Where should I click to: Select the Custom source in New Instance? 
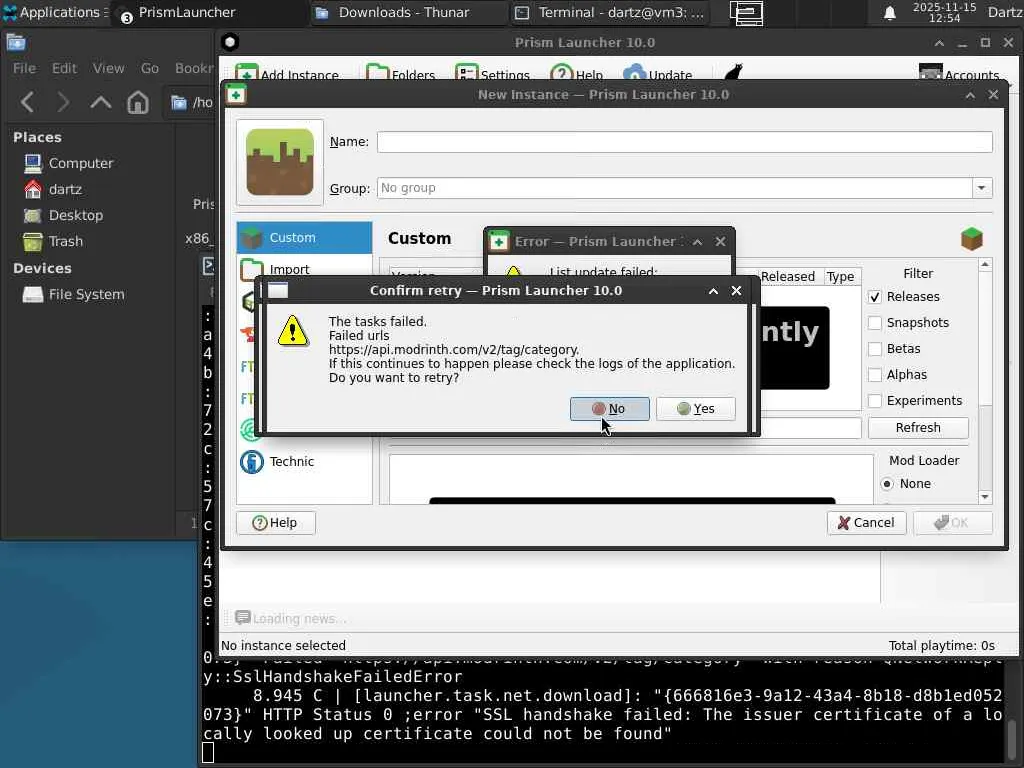click(x=304, y=238)
